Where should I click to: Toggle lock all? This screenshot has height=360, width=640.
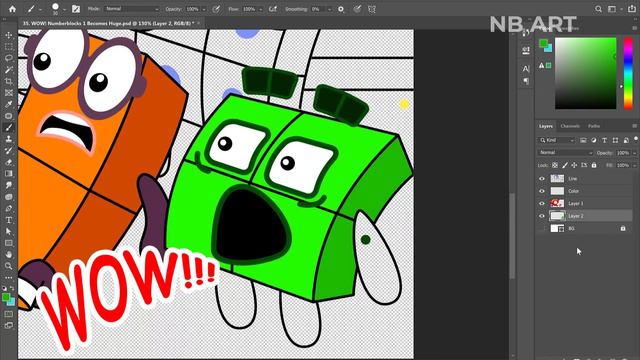594,165
